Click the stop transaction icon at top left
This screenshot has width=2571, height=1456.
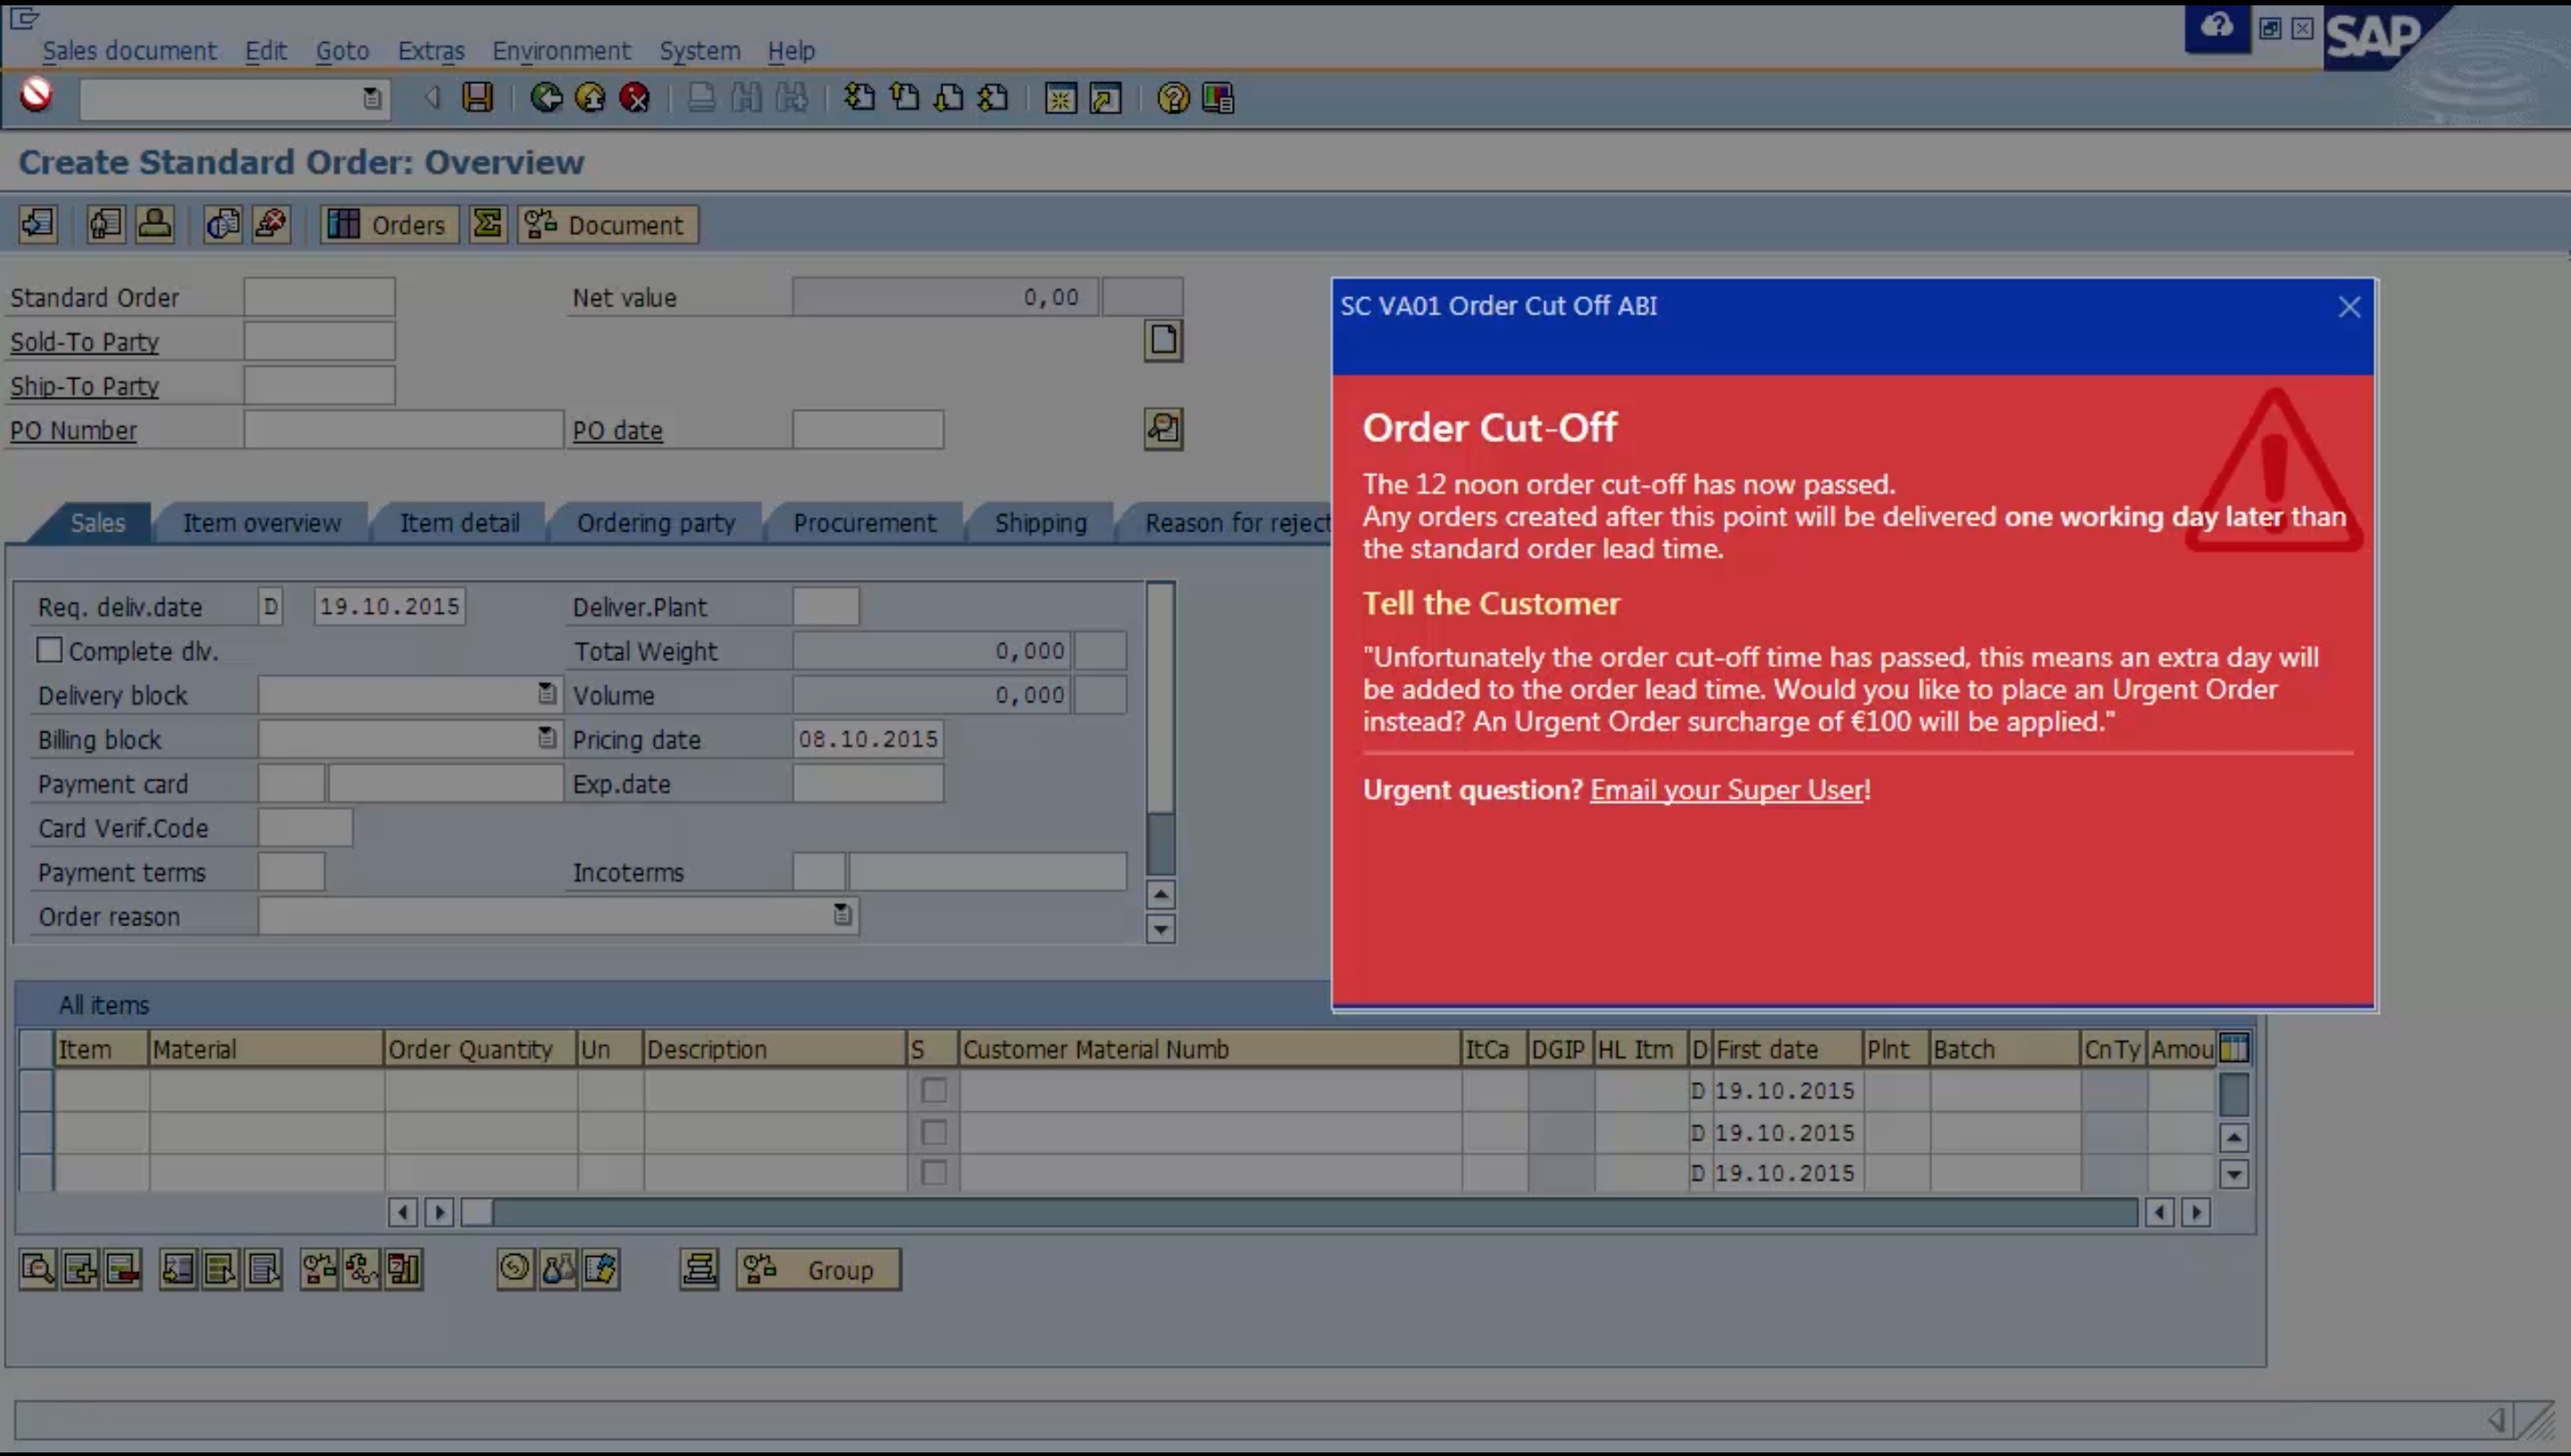[x=36, y=95]
